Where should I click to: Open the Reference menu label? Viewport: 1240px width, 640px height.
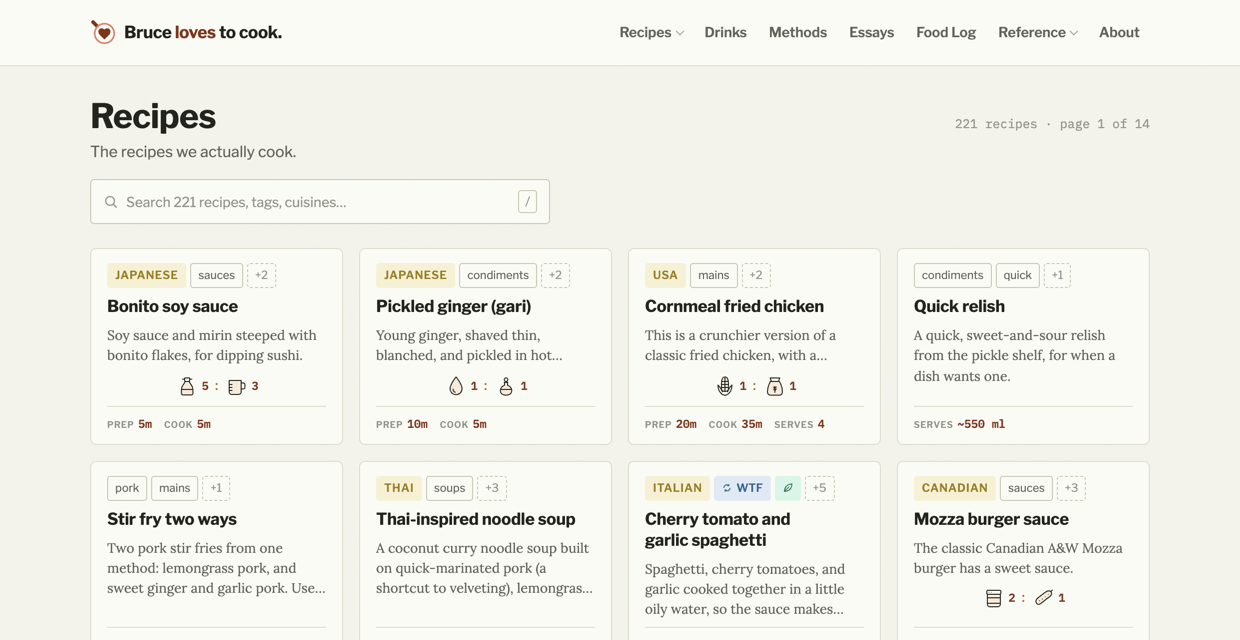click(1031, 32)
